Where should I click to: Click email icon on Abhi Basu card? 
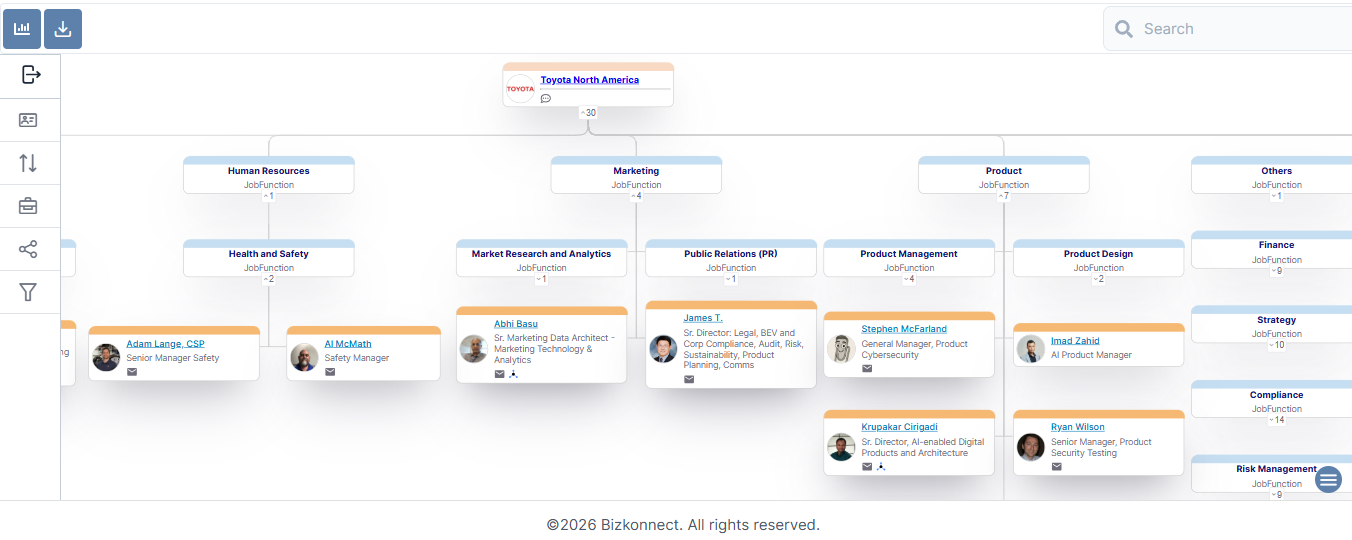point(499,374)
